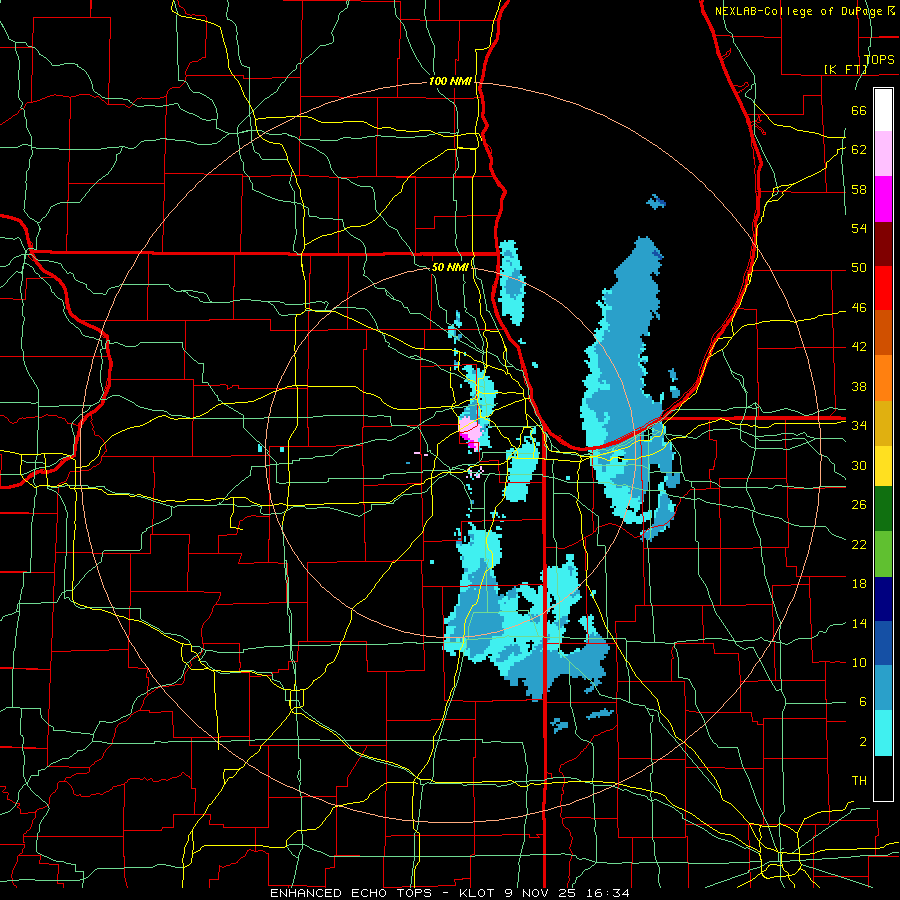Click the legend value "54"
This screenshot has height=900, width=900.
tap(859, 228)
